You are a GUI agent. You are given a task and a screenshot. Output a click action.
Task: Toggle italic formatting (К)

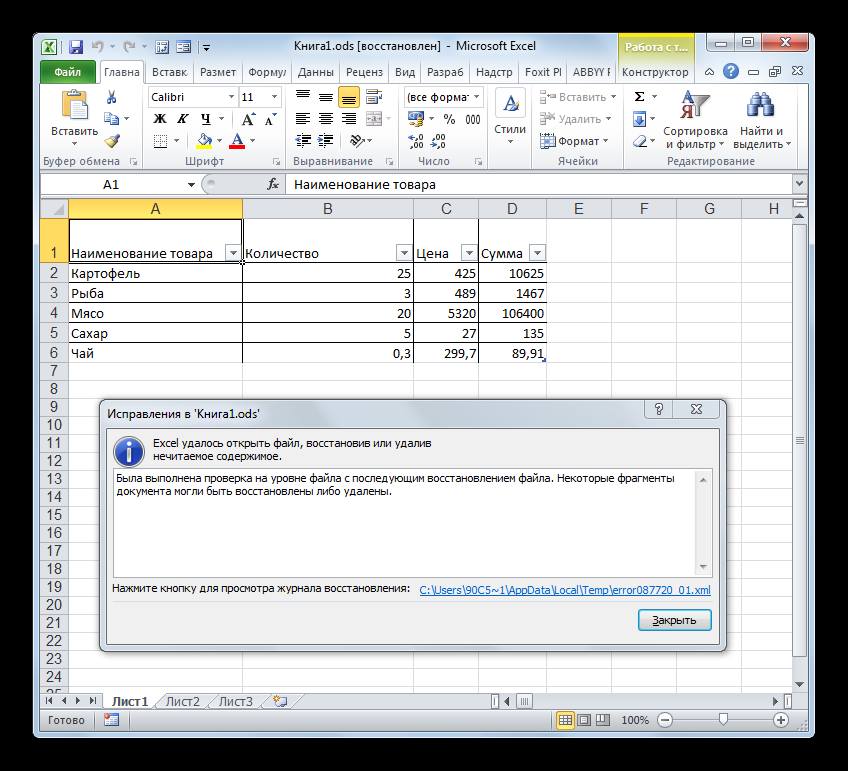coord(183,119)
